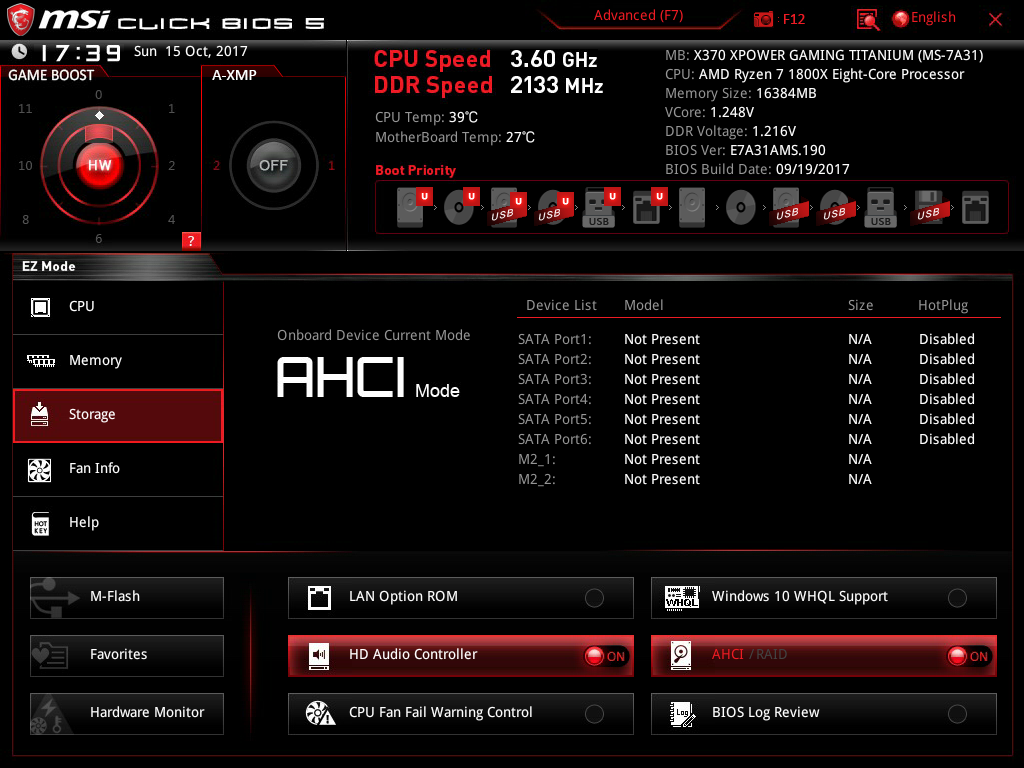Open BIOS Log Review
The width and height of the screenshot is (1024, 768).
[824, 713]
